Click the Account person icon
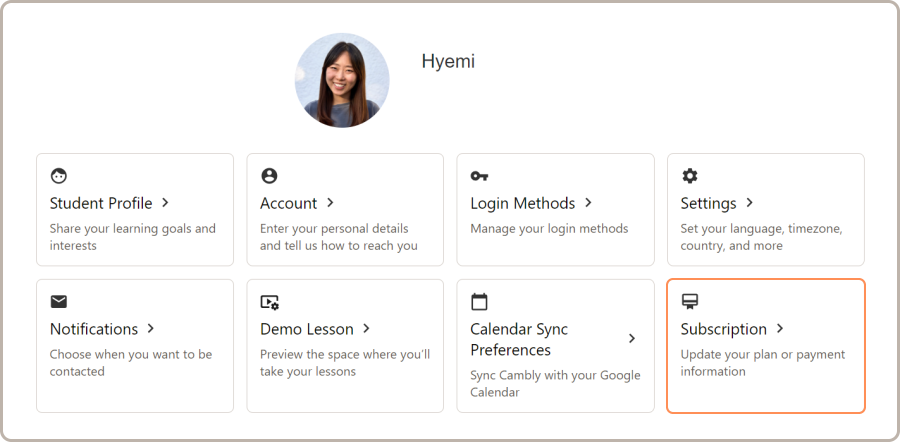The height and width of the screenshot is (442, 900). coord(269,176)
